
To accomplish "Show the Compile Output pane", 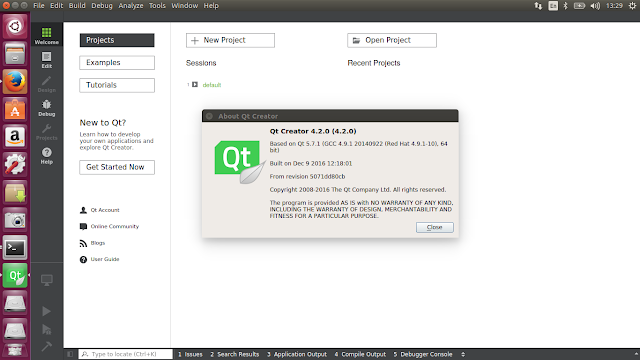I will [360, 354].
